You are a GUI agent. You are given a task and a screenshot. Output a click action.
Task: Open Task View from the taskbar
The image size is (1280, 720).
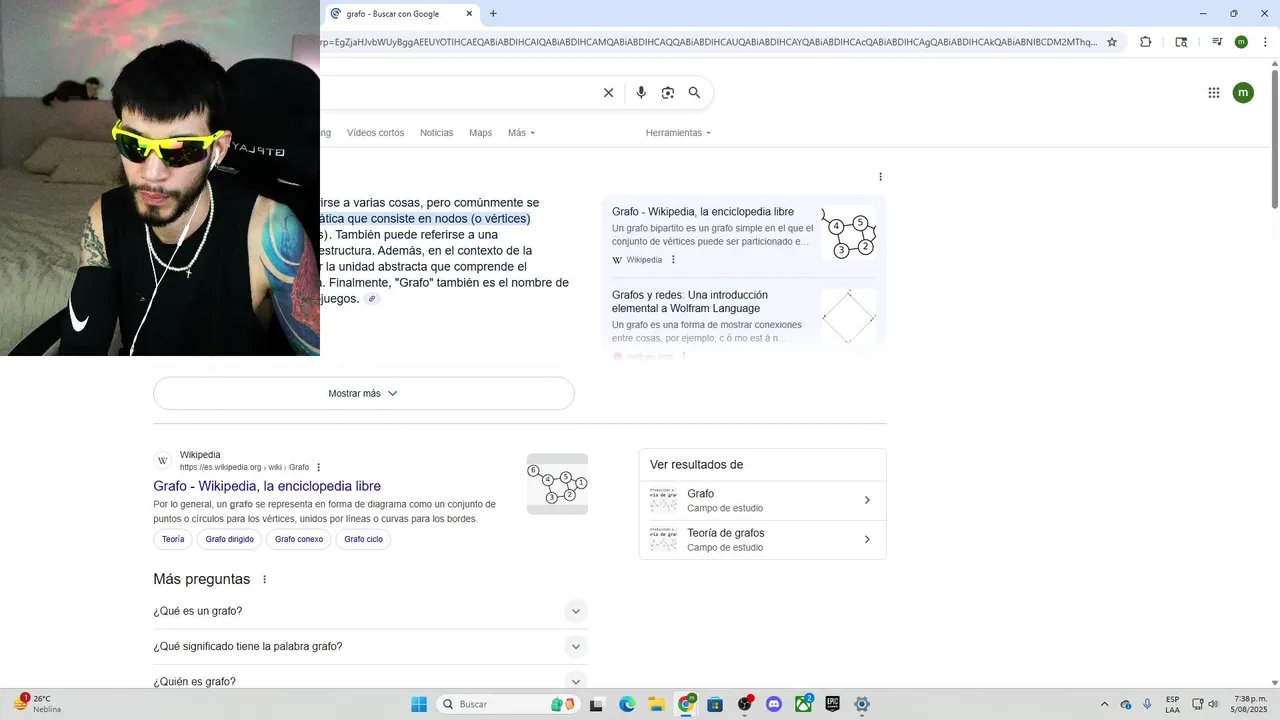(x=597, y=704)
